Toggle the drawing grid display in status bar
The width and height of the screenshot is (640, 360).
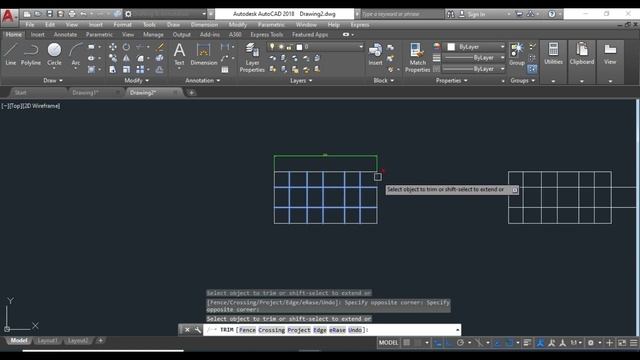407,343
